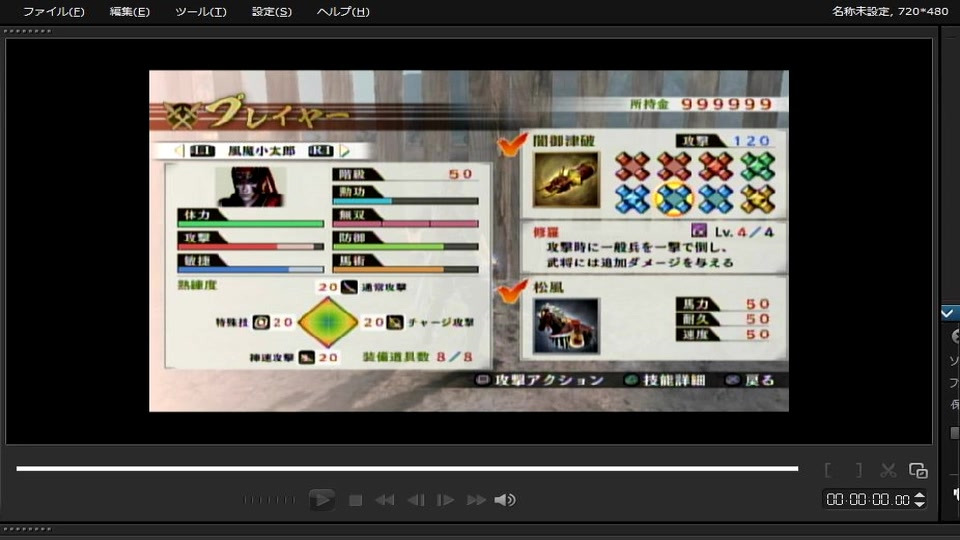960x540 pixels.
Task: Open the 編集(E) menu
Action: pyautogui.click(x=129, y=12)
